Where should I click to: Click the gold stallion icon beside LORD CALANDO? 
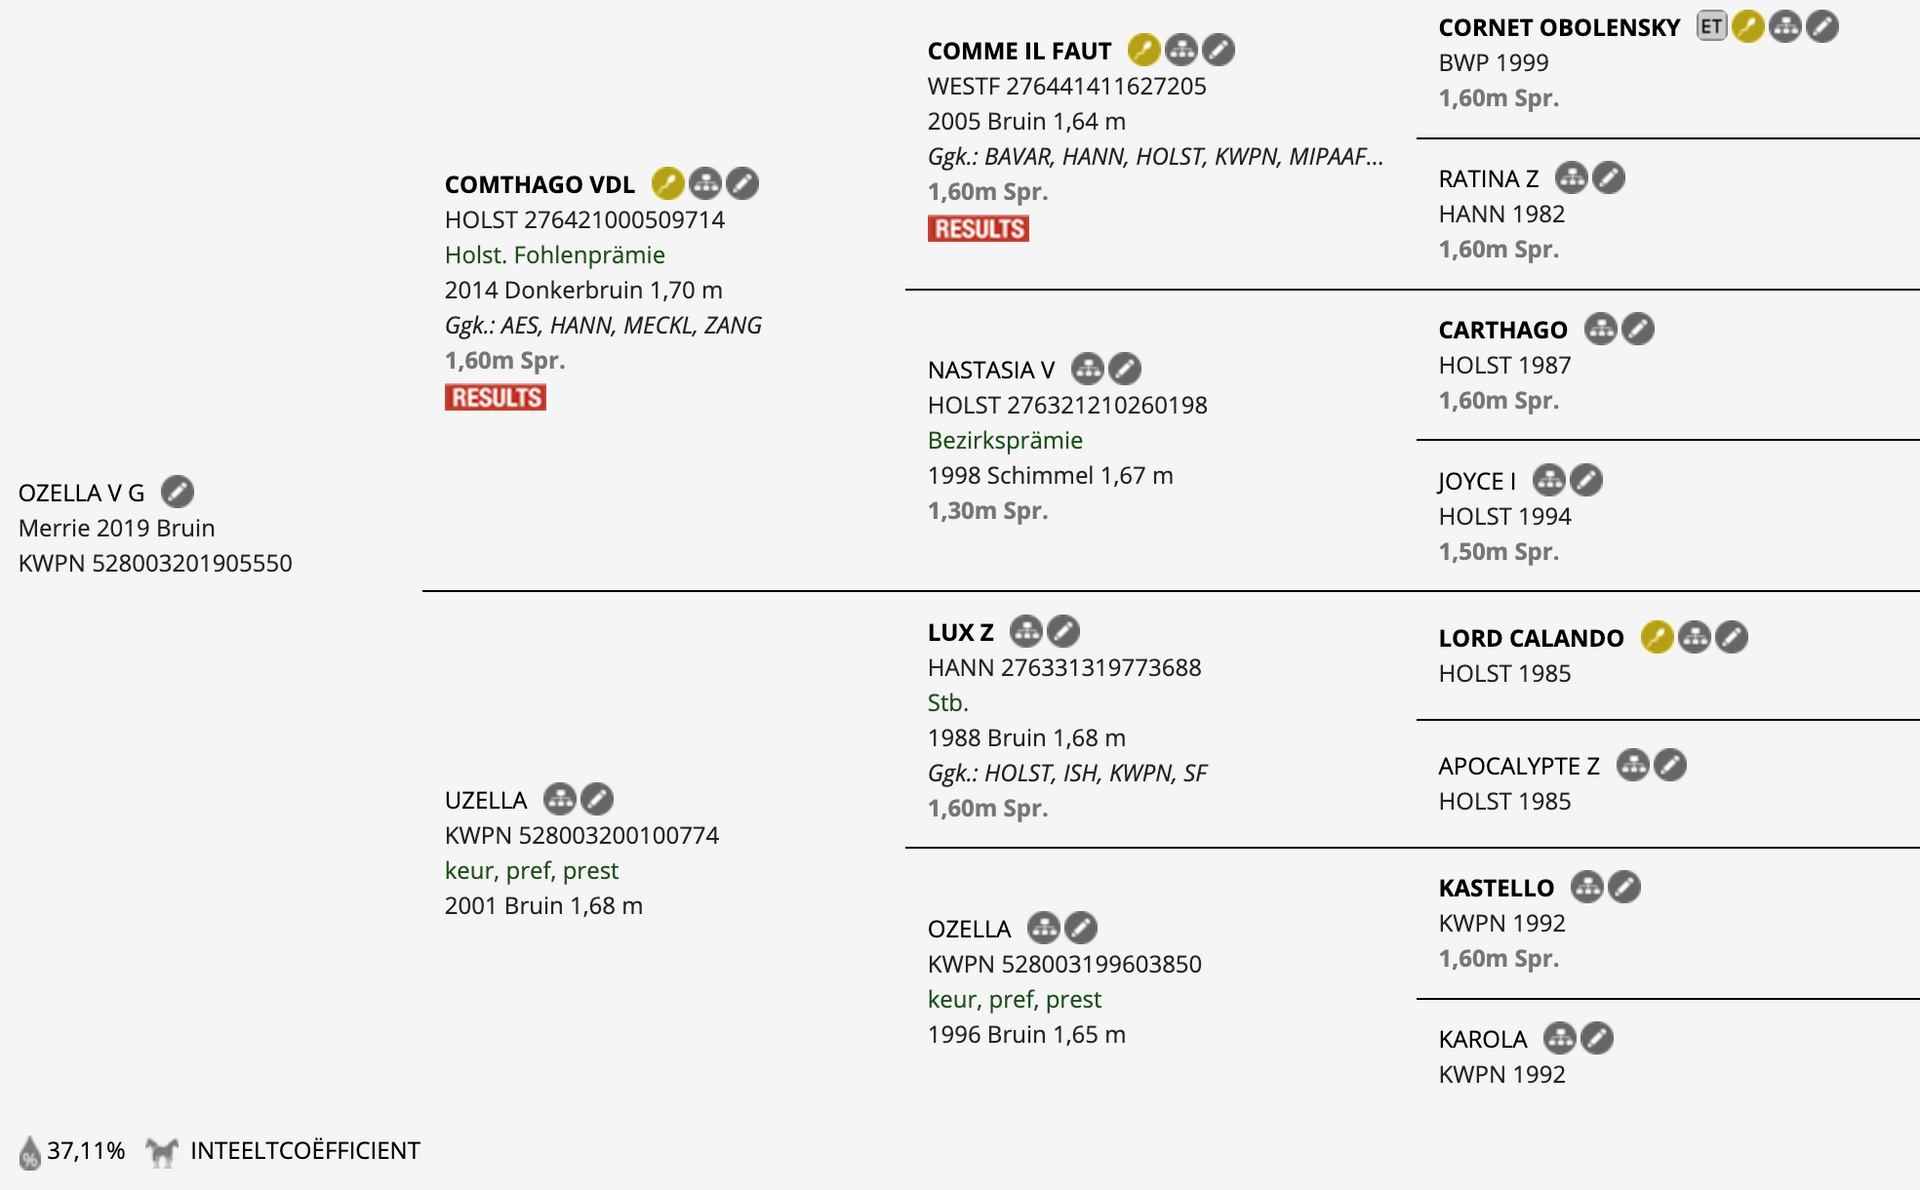1657,637
